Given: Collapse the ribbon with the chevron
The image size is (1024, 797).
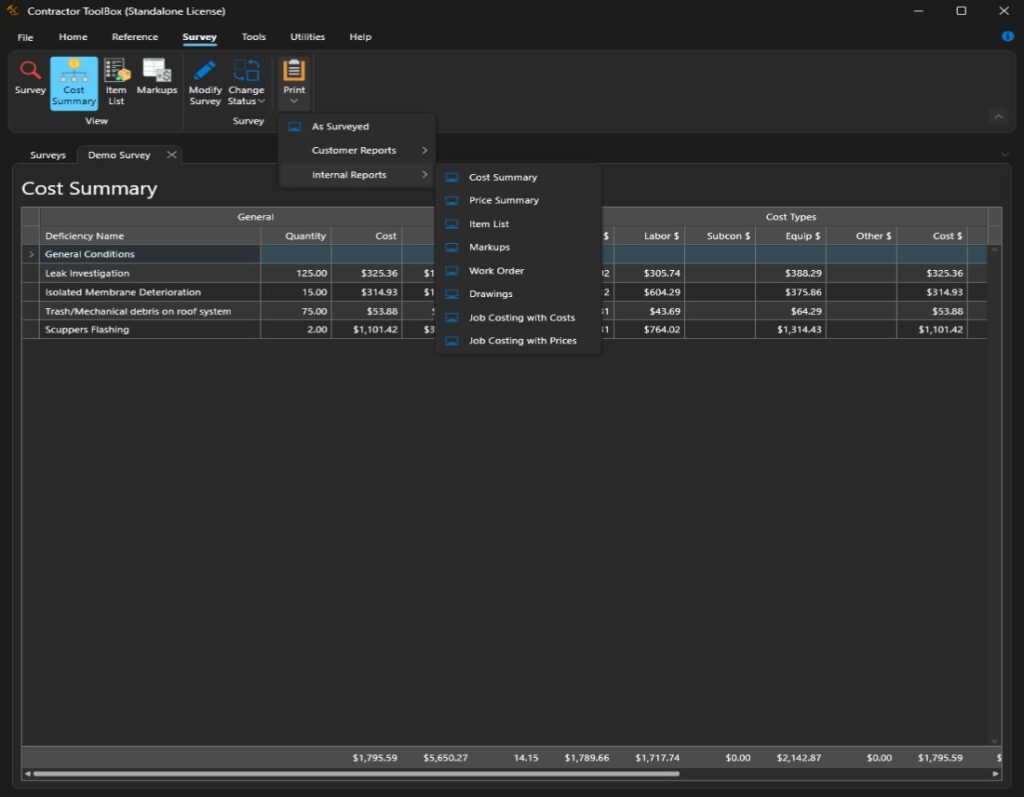Looking at the screenshot, I should click(x=998, y=117).
